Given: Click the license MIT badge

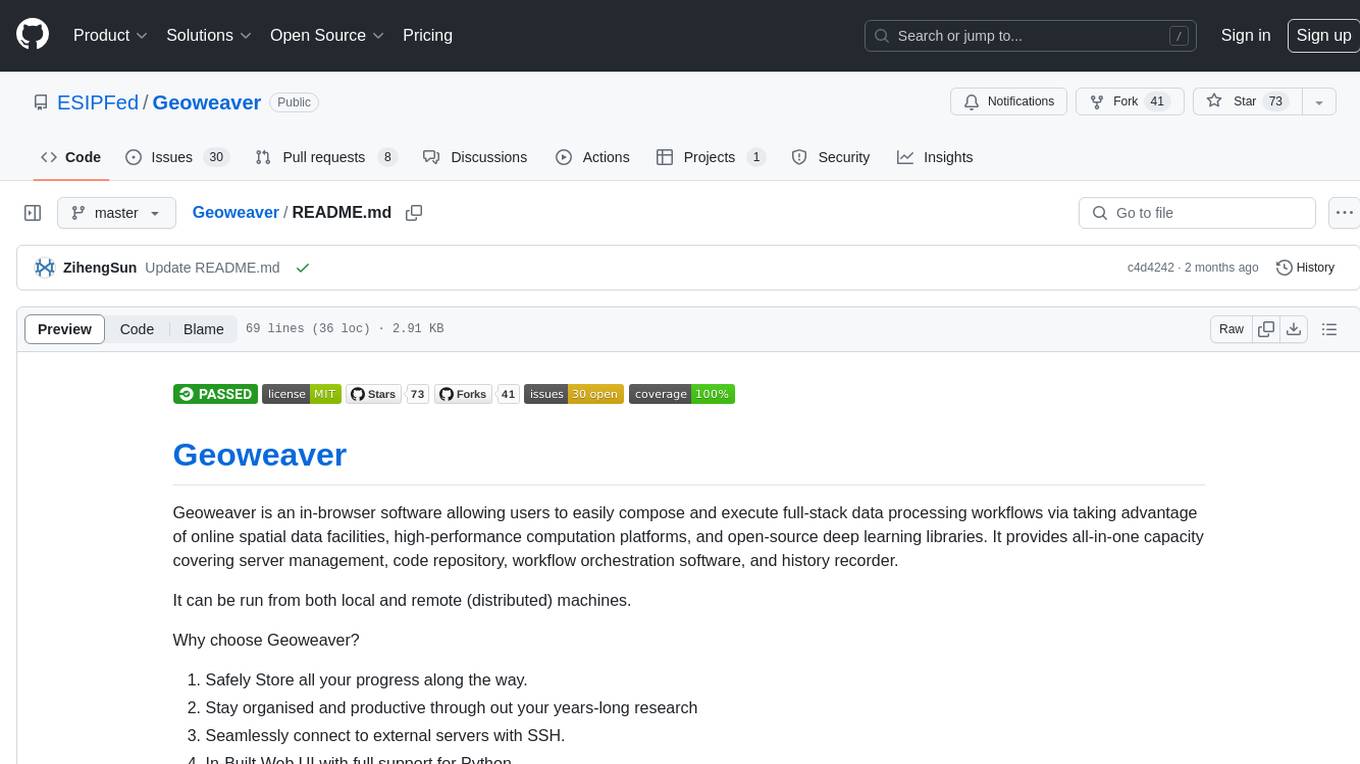Looking at the screenshot, I should [x=301, y=394].
